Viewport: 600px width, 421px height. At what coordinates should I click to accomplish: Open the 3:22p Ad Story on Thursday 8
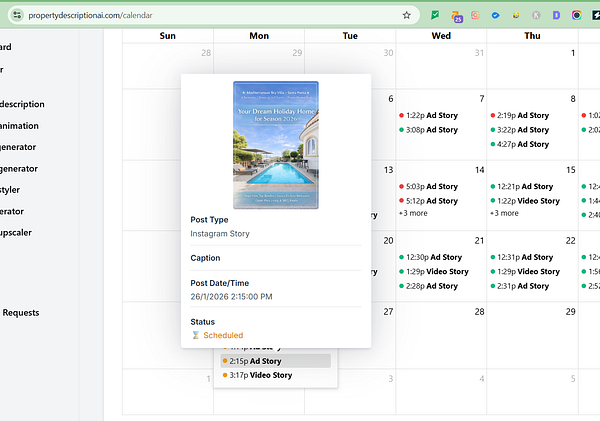(520, 130)
